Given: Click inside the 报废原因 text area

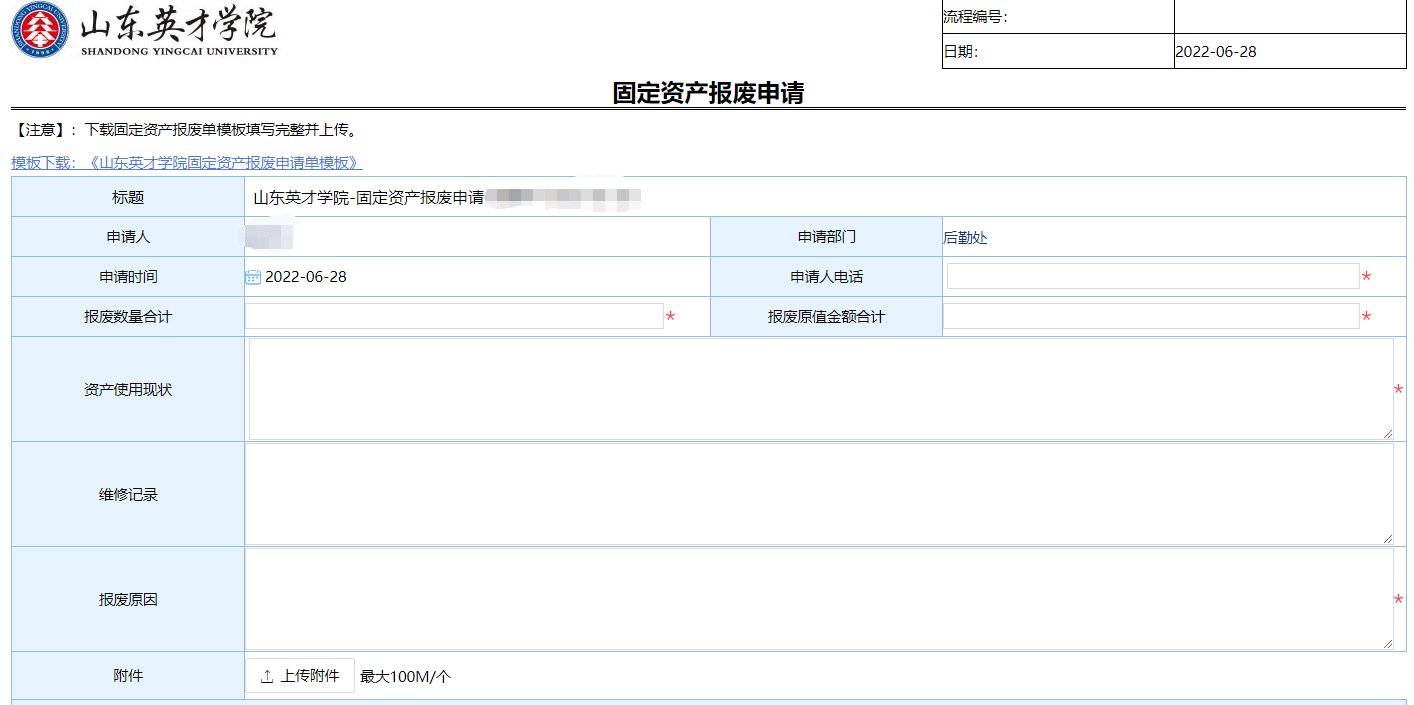Looking at the screenshot, I should (x=820, y=599).
